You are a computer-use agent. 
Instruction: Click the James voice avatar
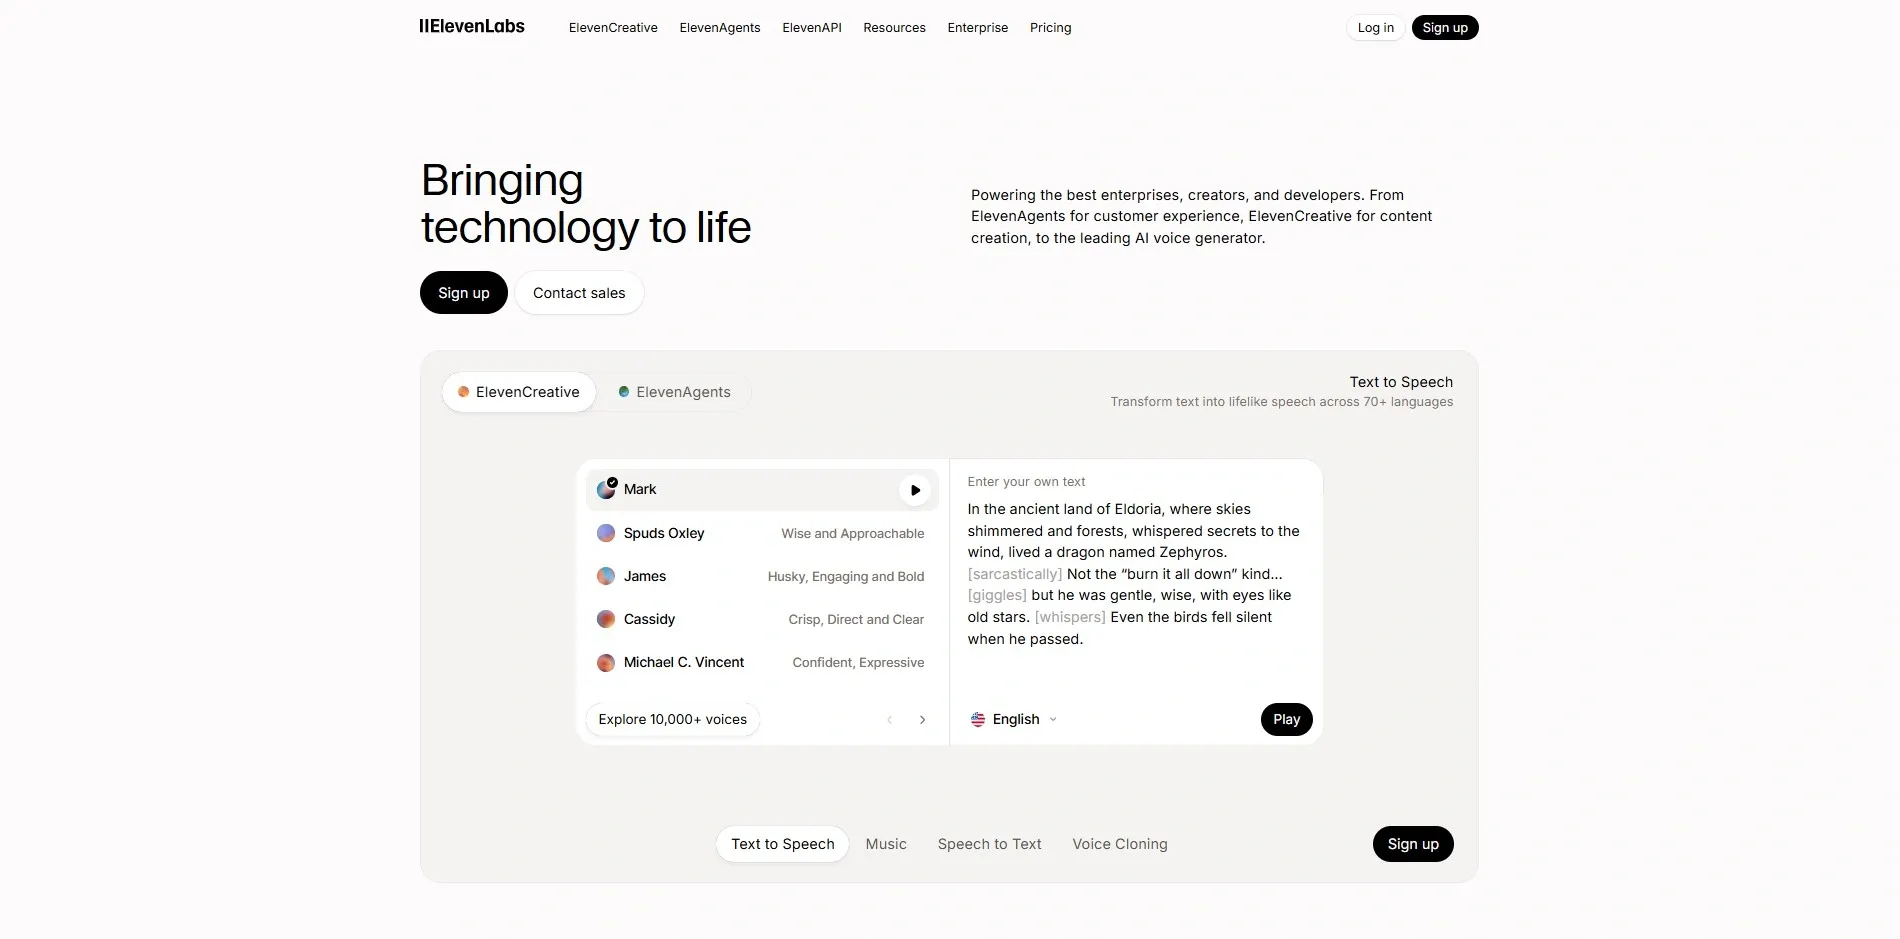[x=606, y=576]
